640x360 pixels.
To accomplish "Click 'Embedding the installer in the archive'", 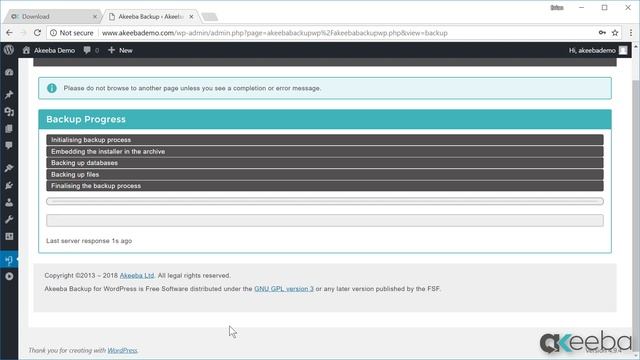I will [325, 151].
